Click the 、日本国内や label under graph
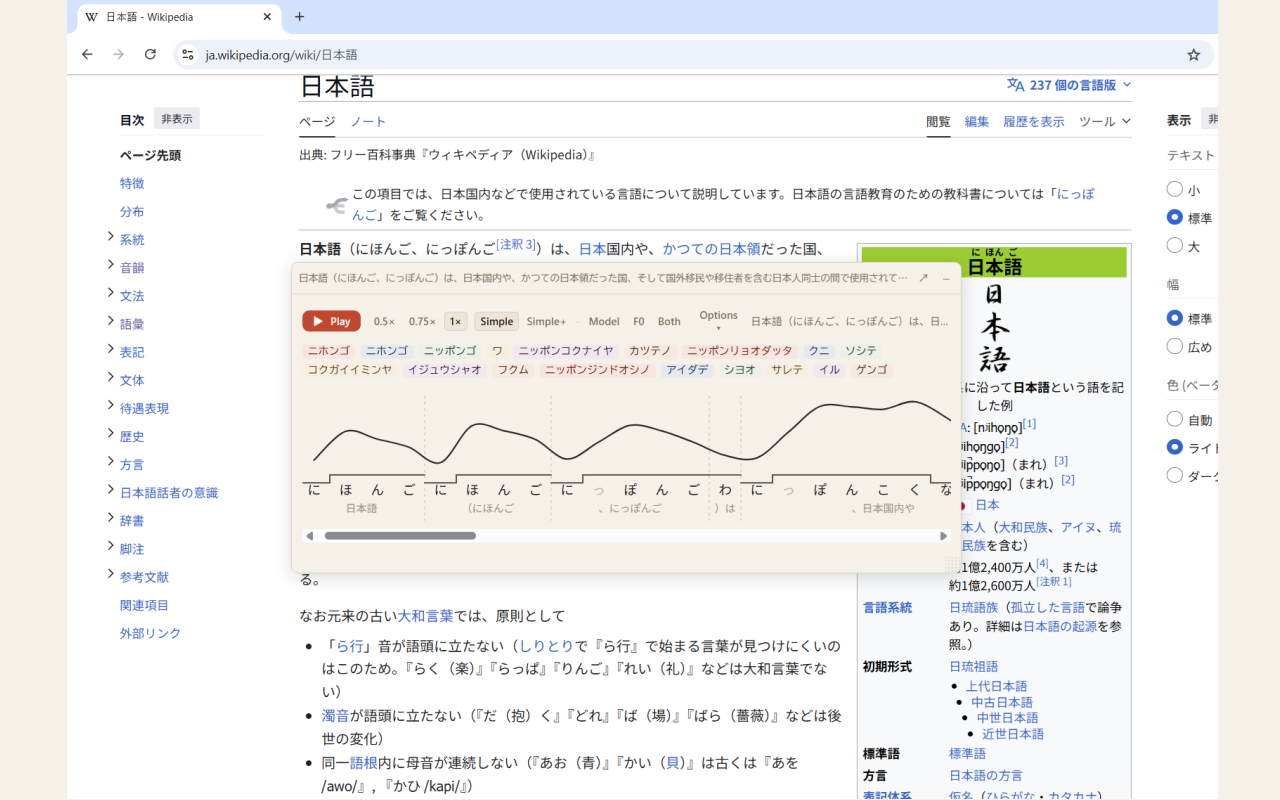The width and height of the screenshot is (1280, 800). point(882,509)
